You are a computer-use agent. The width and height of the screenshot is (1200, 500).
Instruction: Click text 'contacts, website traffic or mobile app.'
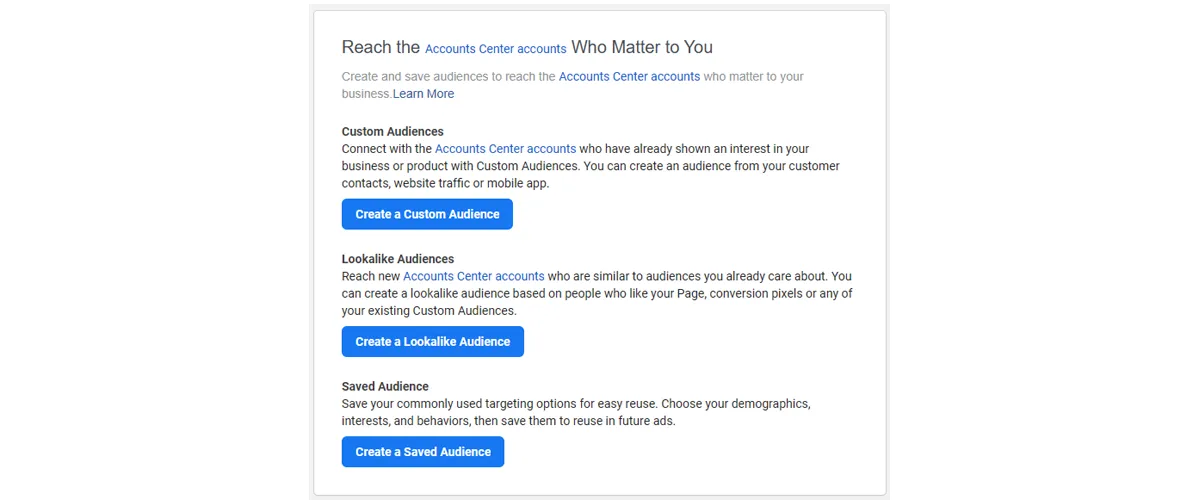(446, 184)
